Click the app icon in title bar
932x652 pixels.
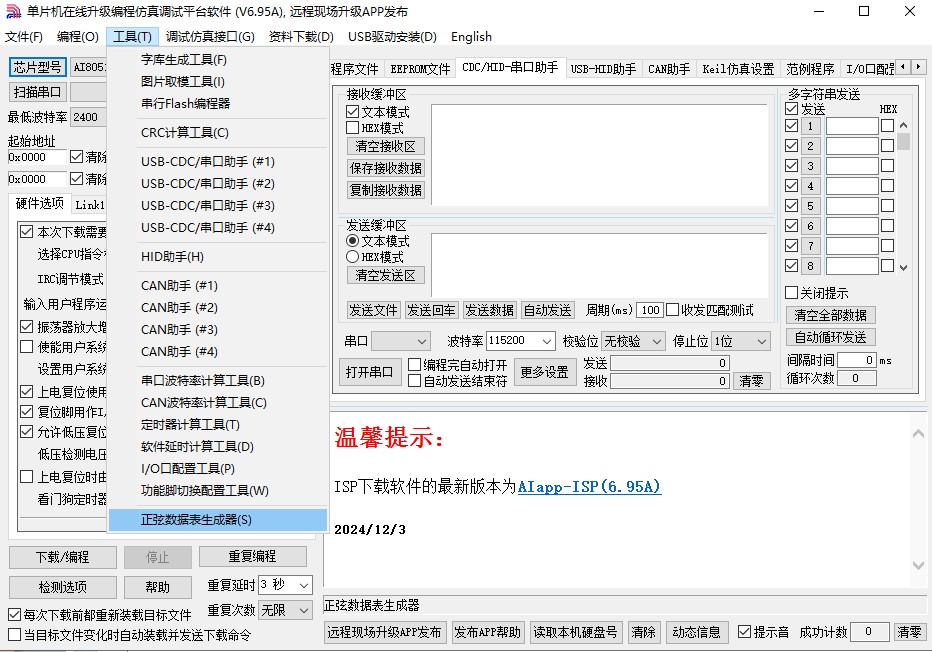pyautogui.click(x=12, y=11)
